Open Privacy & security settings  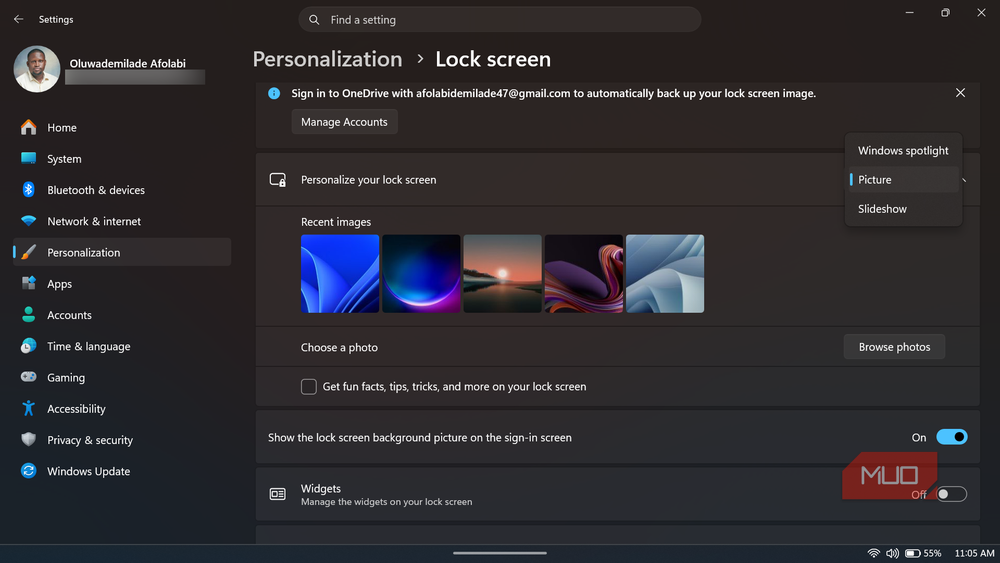pyautogui.click(x=122, y=440)
